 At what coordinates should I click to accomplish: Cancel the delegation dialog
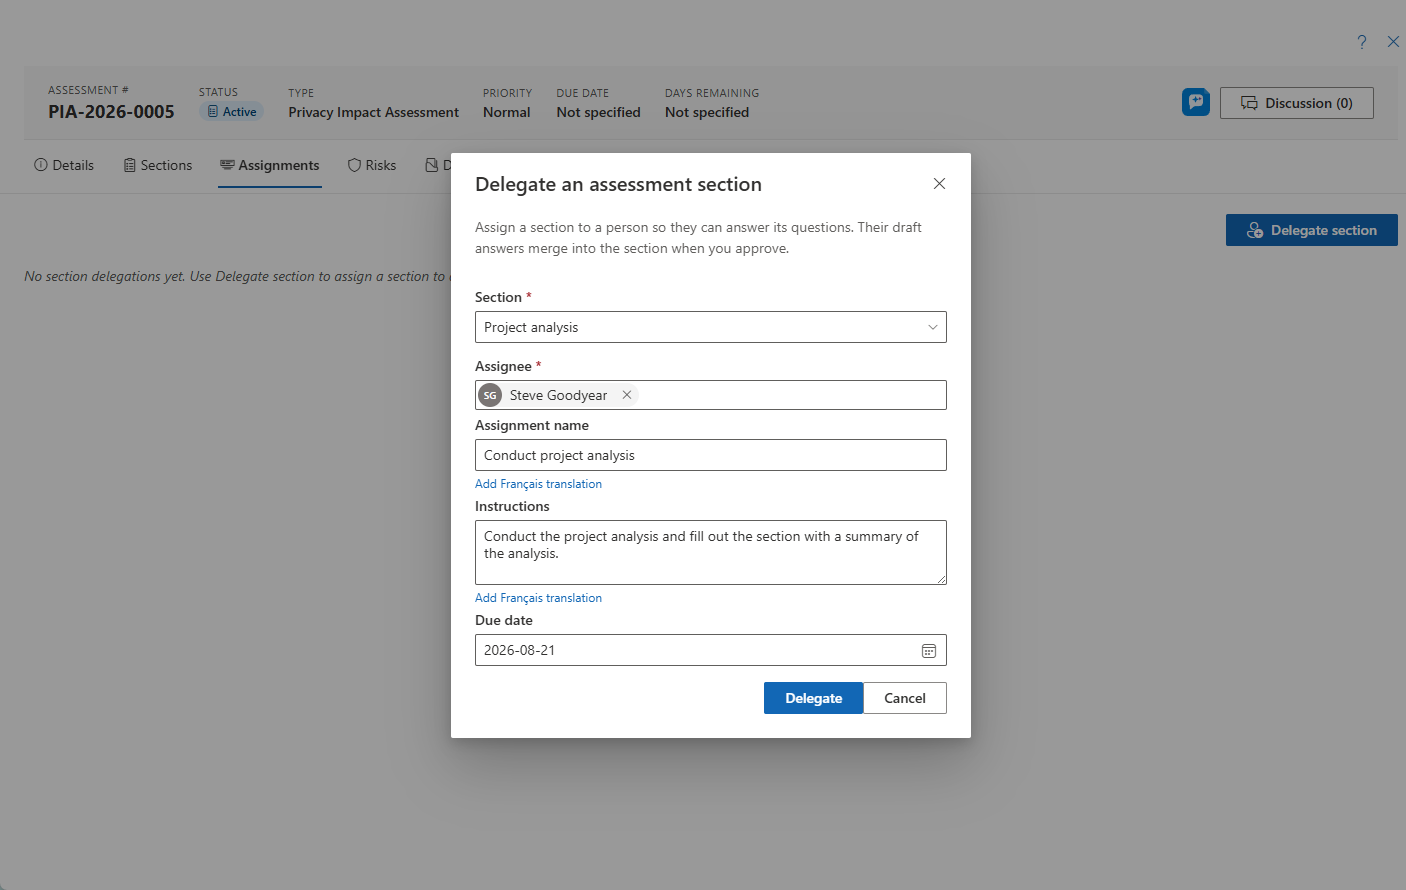[x=905, y=698]
